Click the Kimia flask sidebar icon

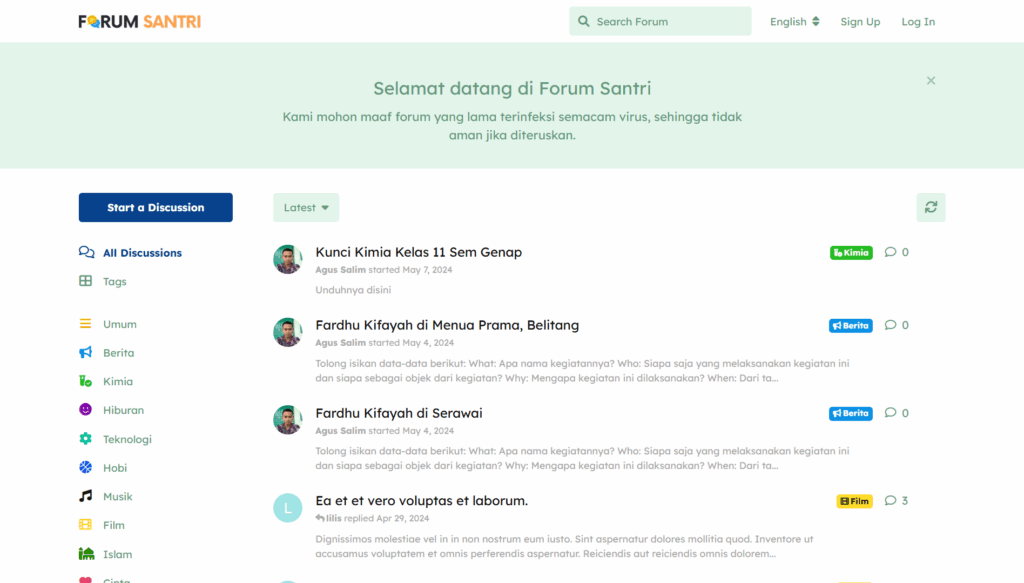tap(86, 381)
